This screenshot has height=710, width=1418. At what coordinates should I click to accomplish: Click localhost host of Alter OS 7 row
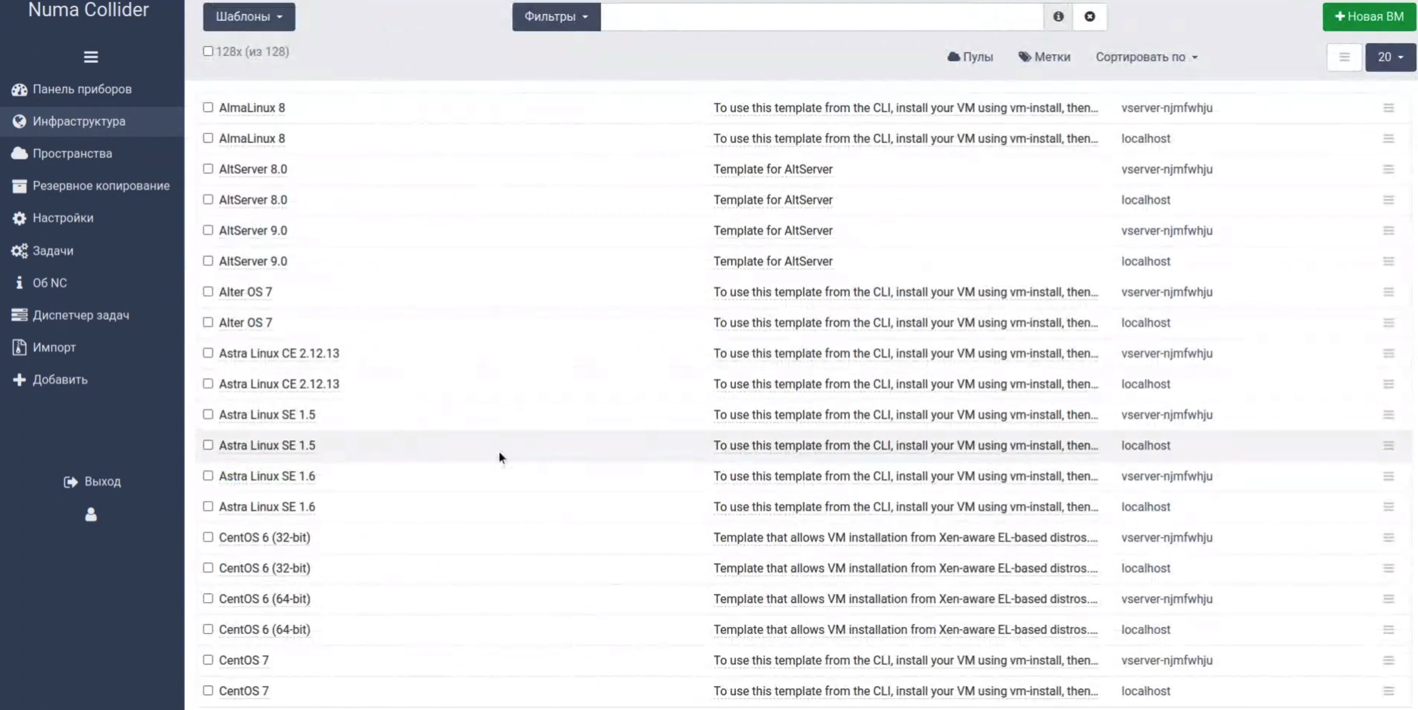[1146, 323]
